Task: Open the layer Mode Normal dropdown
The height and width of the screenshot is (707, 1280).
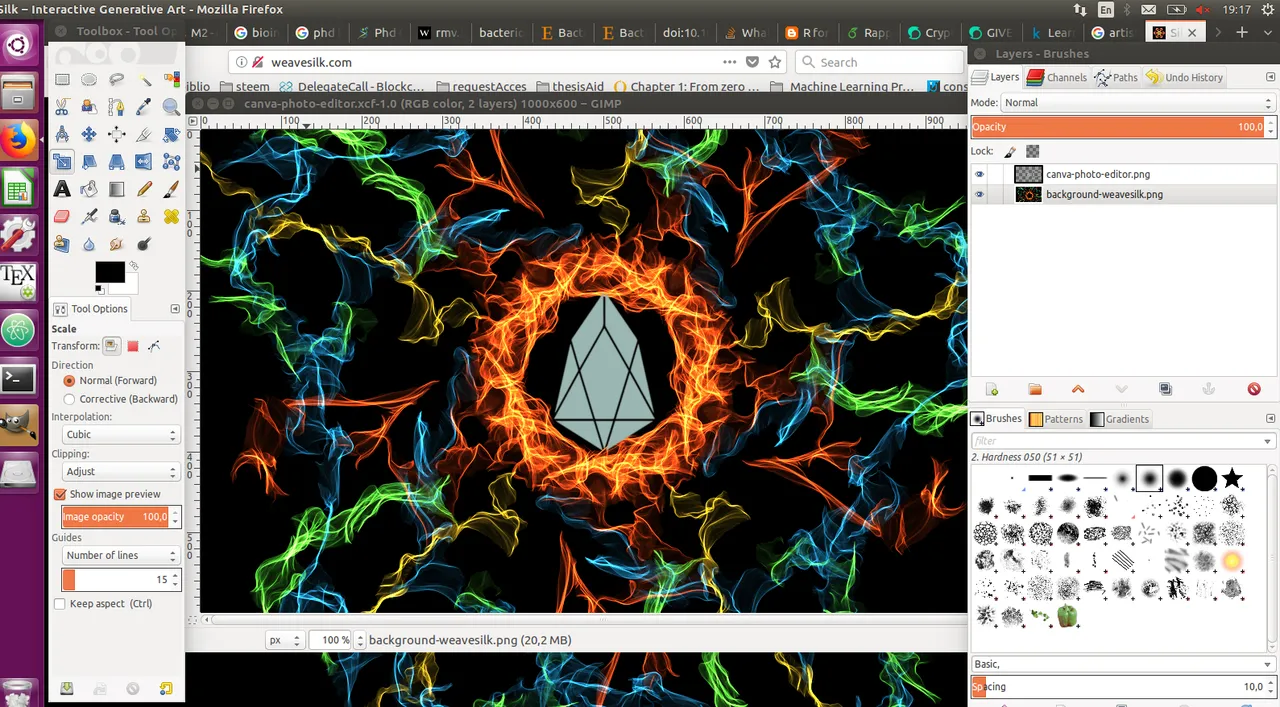Action: tap(1138, 103)
